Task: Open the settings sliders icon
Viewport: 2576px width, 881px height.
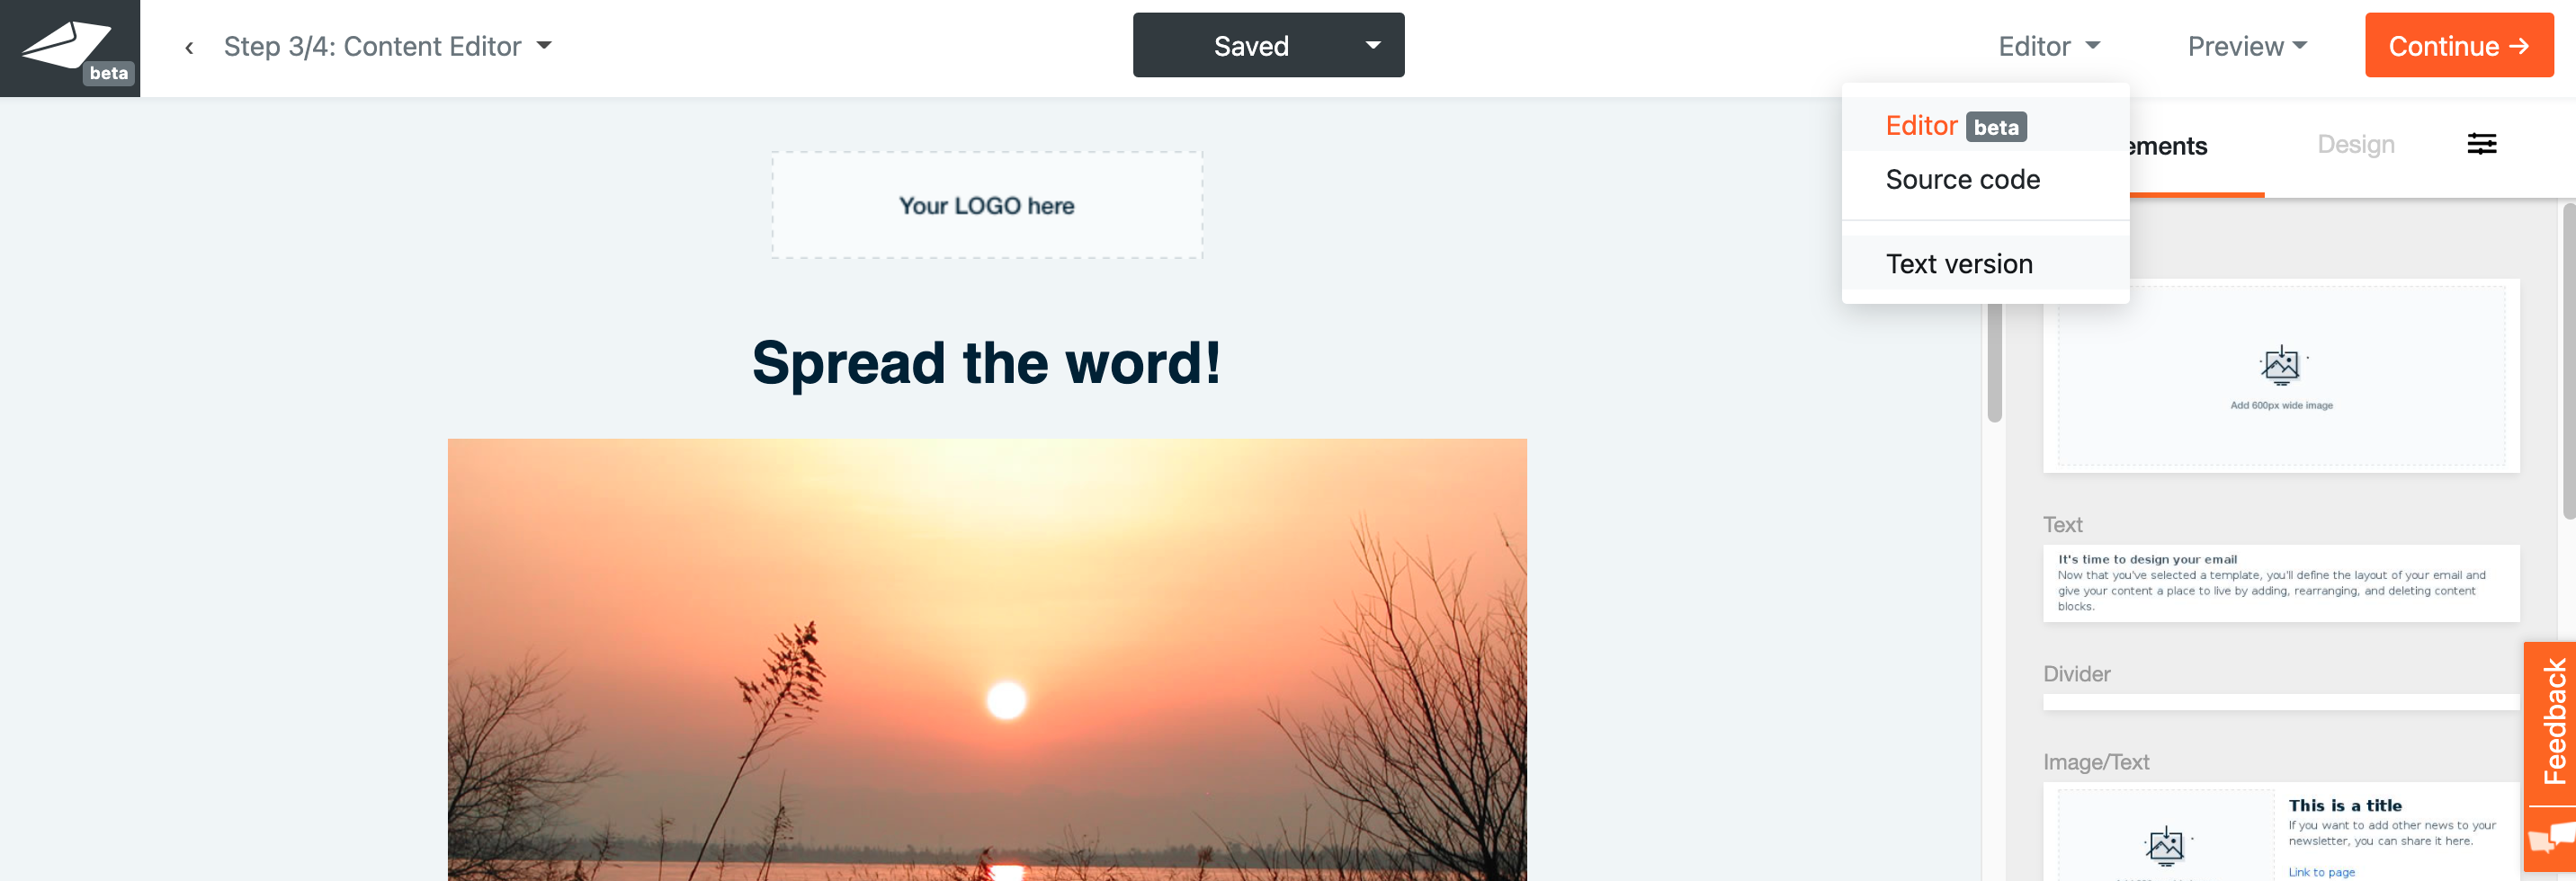Action: point(2481,144)
